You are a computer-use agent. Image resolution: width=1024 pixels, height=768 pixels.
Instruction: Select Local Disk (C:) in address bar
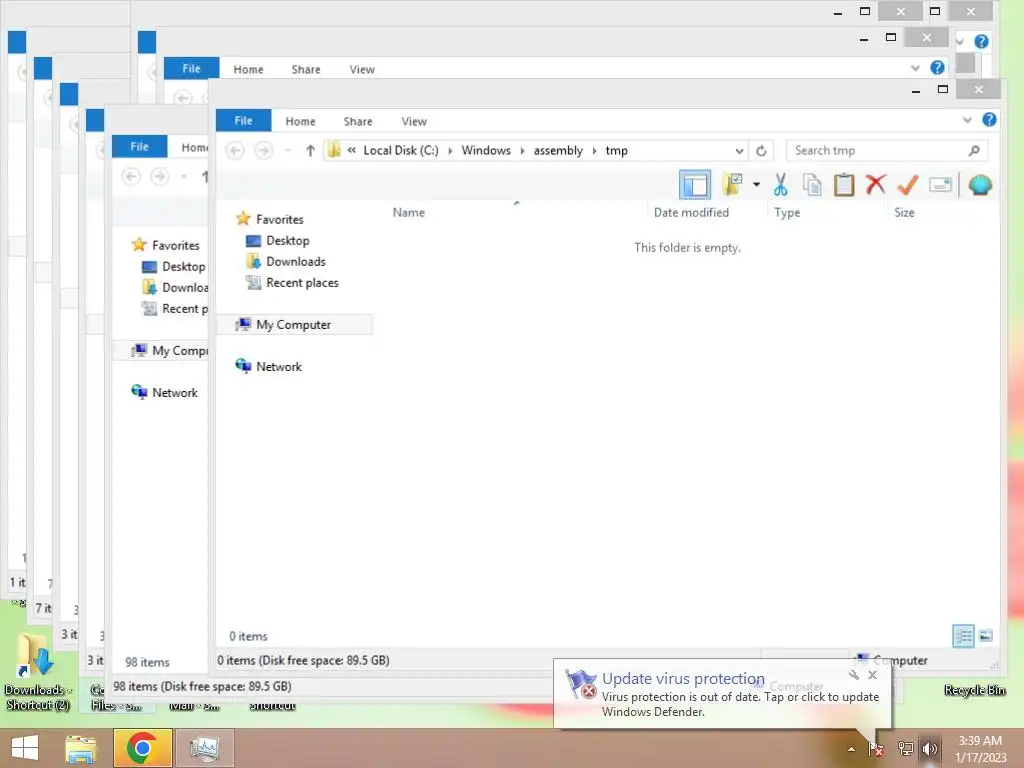click(401, 150)
